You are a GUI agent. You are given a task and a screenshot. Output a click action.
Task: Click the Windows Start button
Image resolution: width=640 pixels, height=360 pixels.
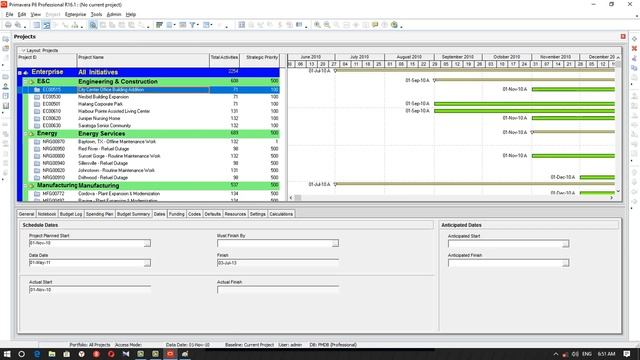click(7, 354)
